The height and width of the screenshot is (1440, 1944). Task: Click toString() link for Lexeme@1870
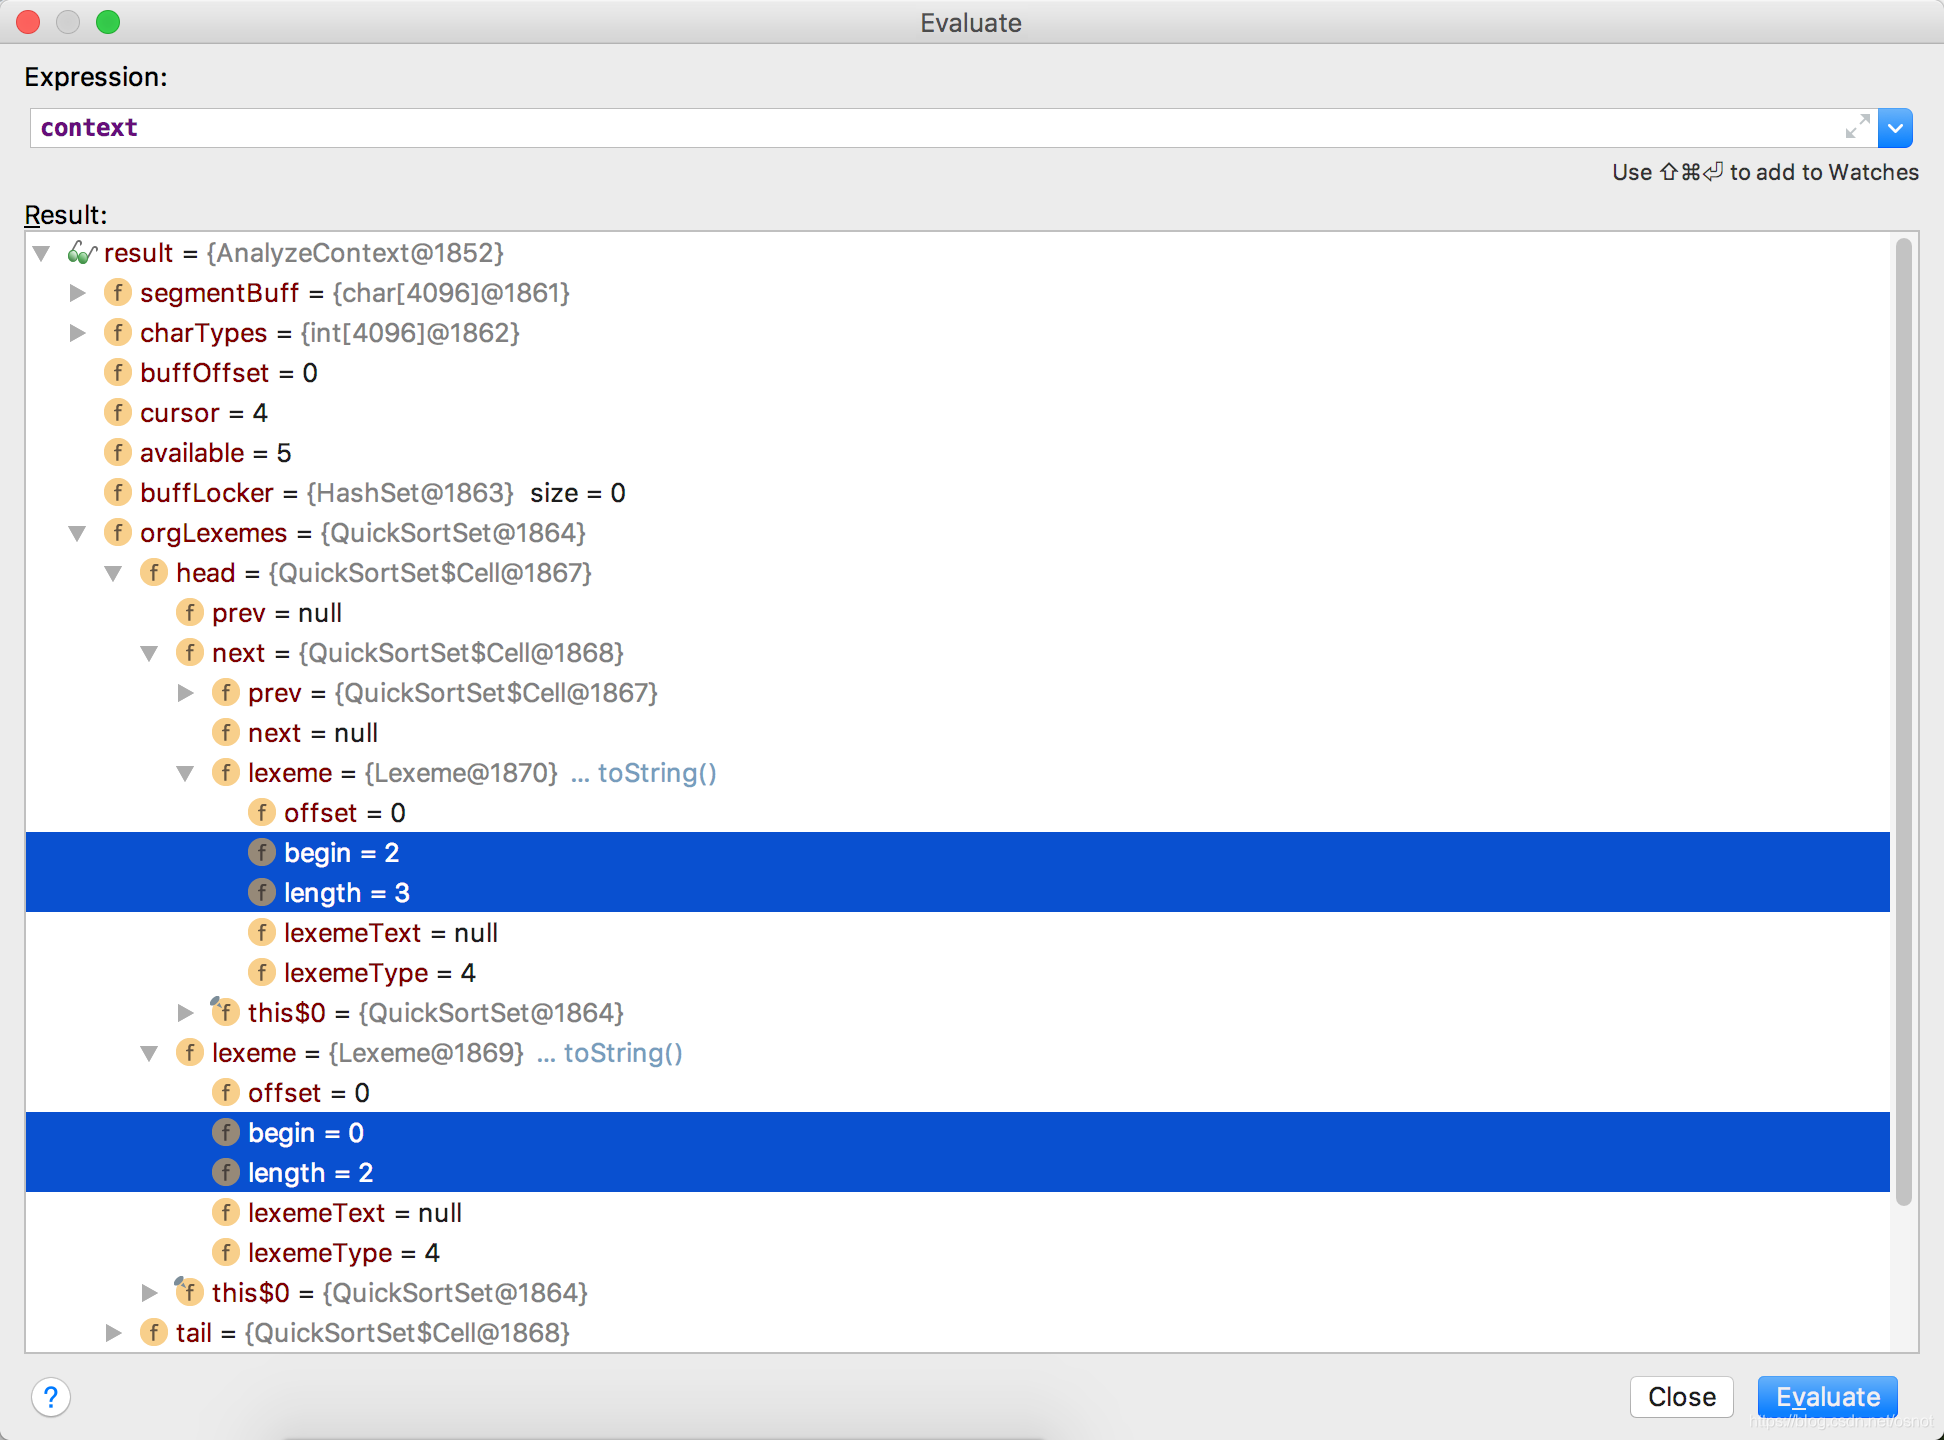pos(656,773)
